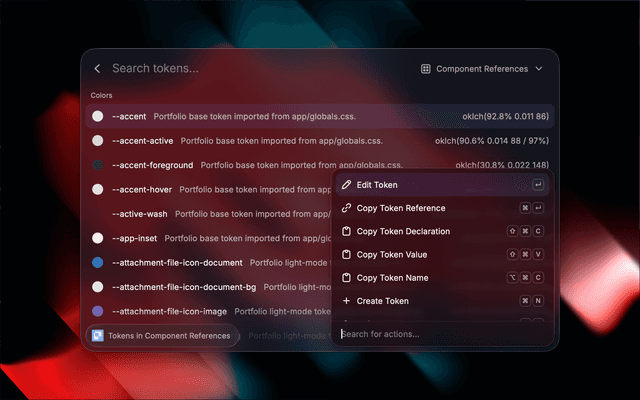Click the clipboard icon for Copy Token Value

(346, 255)
